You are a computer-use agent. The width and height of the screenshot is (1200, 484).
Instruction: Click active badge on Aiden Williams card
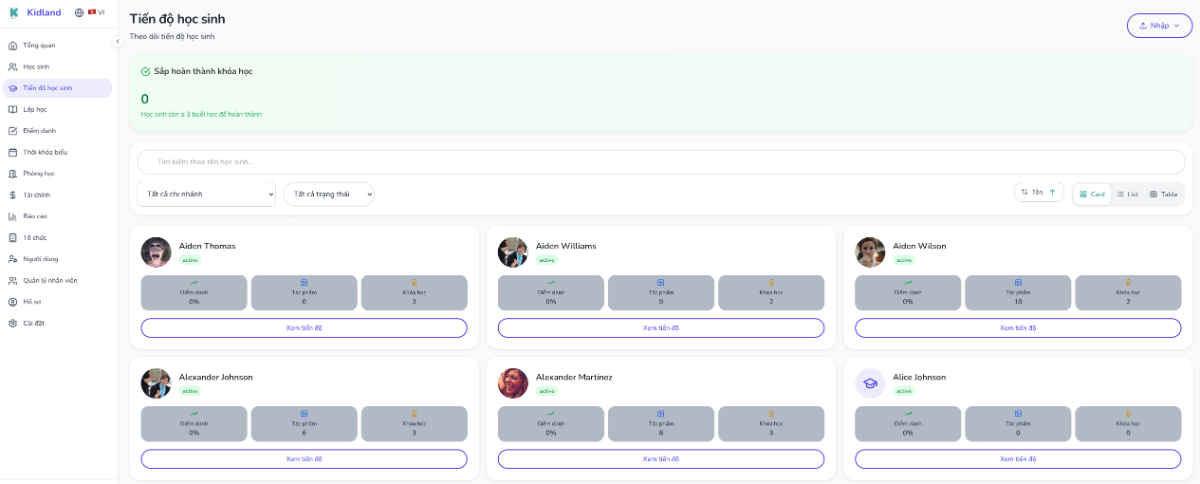547,260
